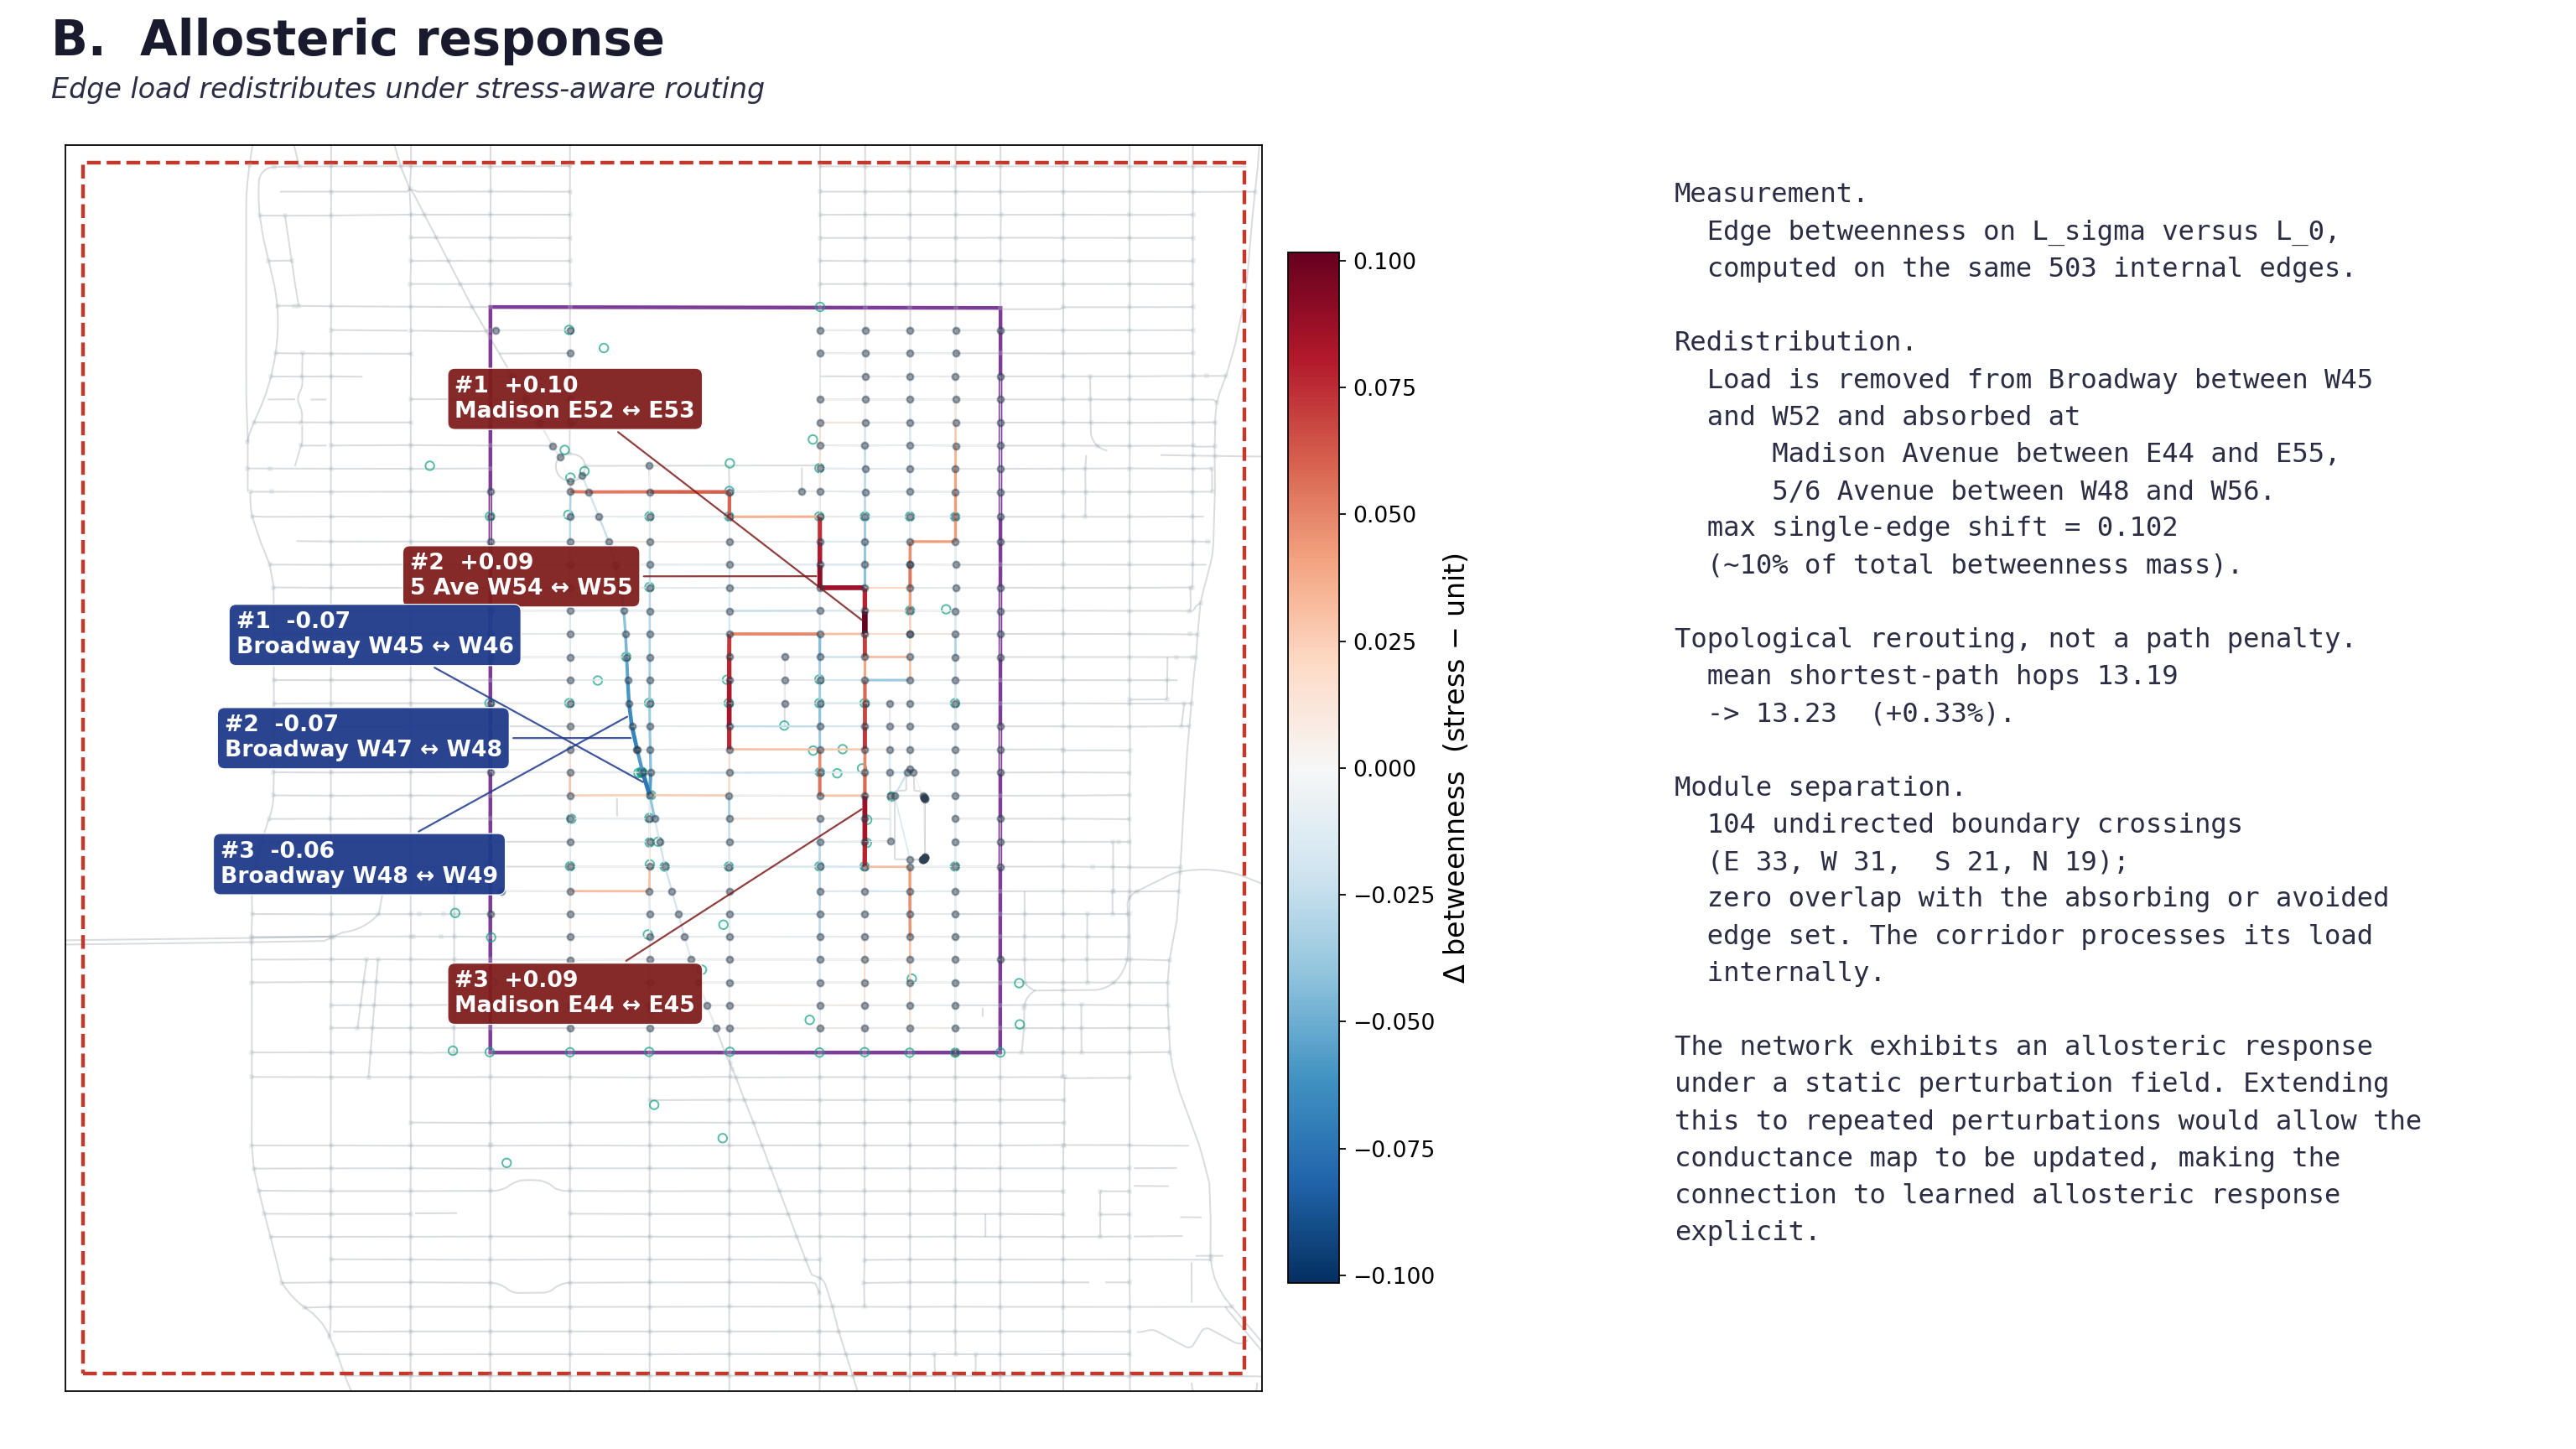Click the 0.000 tick on colorbar
This screenshot has width=2576, height=1449.
1384,768
